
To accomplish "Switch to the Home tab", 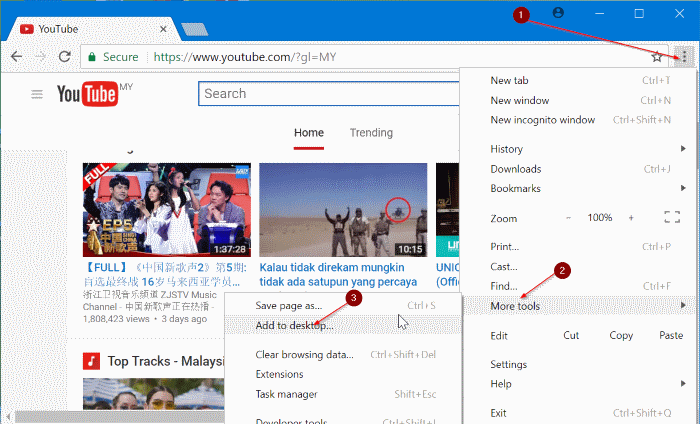I will (x=309, y=133).
